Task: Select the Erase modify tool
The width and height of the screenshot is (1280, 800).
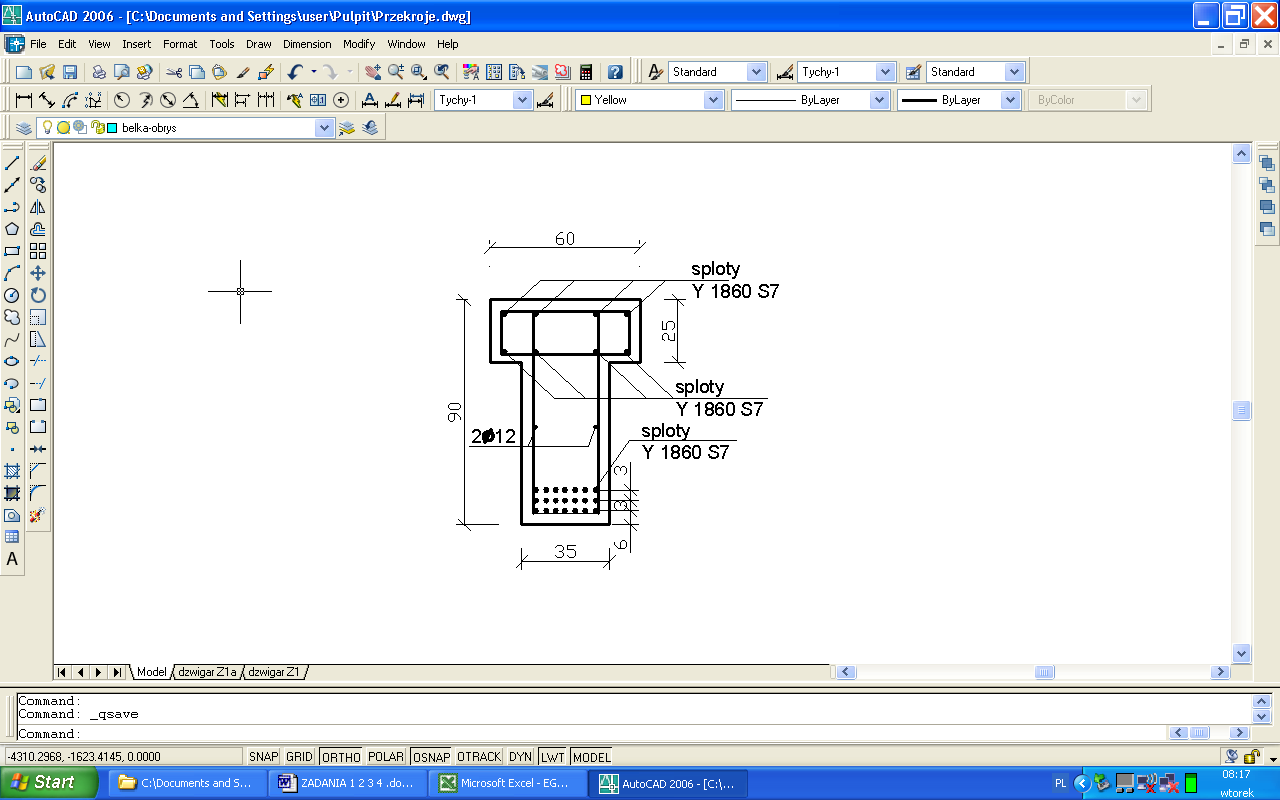Action: 38,163
